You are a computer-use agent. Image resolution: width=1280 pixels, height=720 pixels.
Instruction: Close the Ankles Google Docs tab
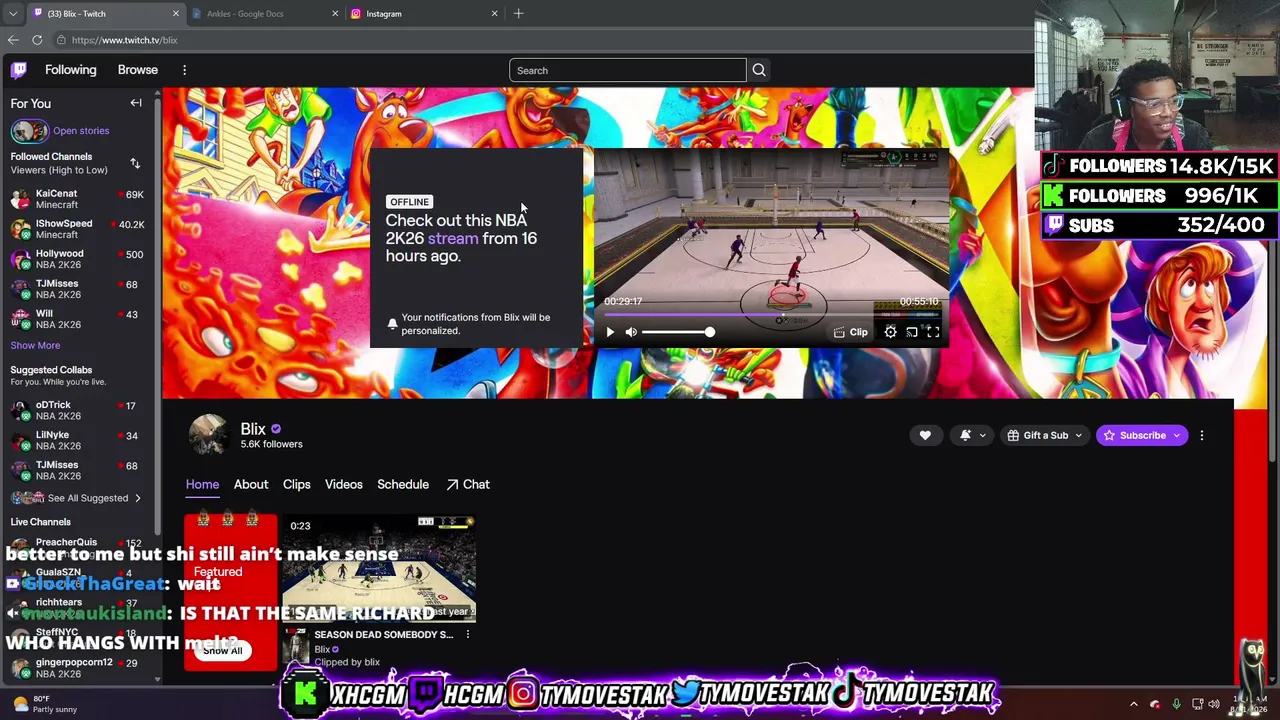[x=335, y=14]
